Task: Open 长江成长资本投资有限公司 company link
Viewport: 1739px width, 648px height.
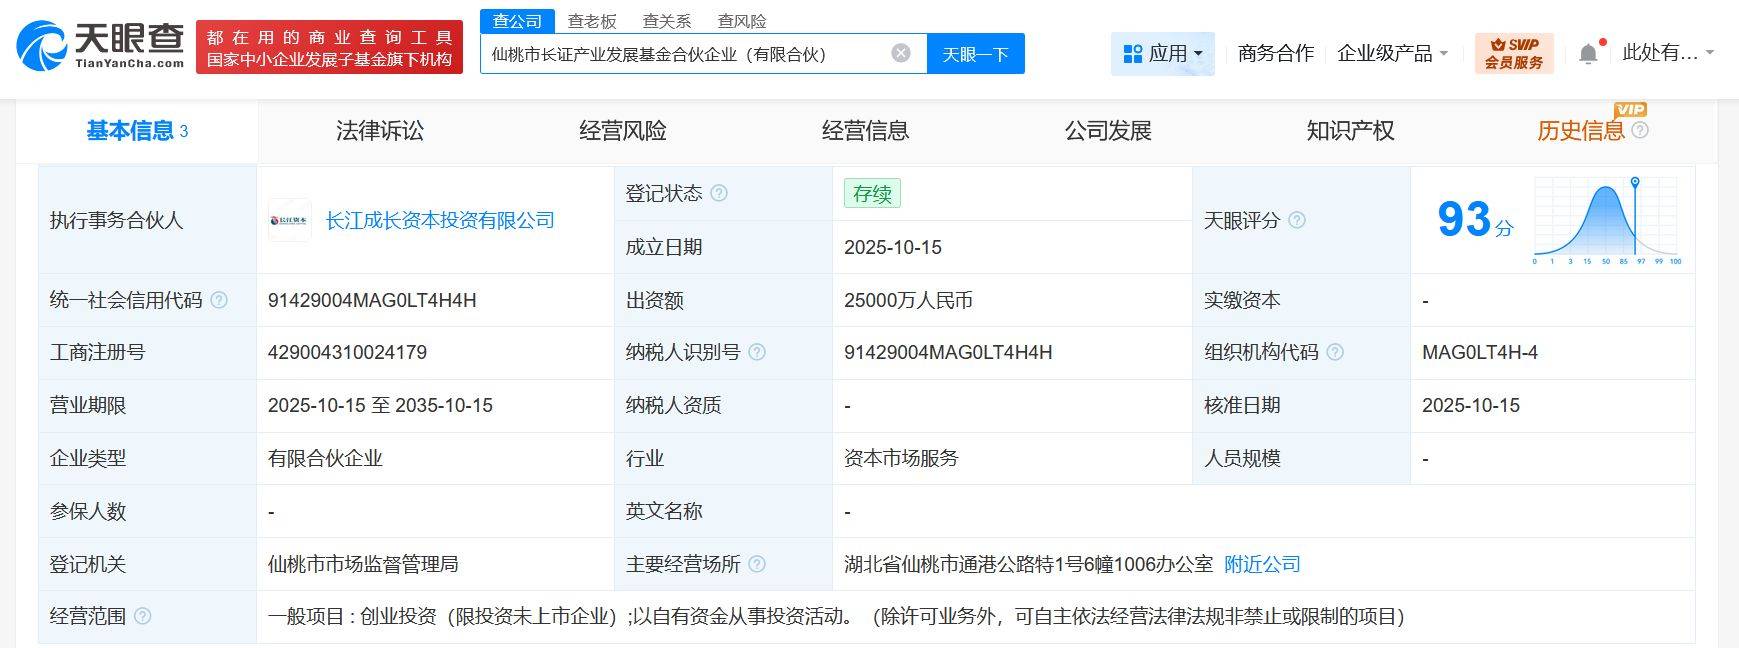Action: point(440,220)
